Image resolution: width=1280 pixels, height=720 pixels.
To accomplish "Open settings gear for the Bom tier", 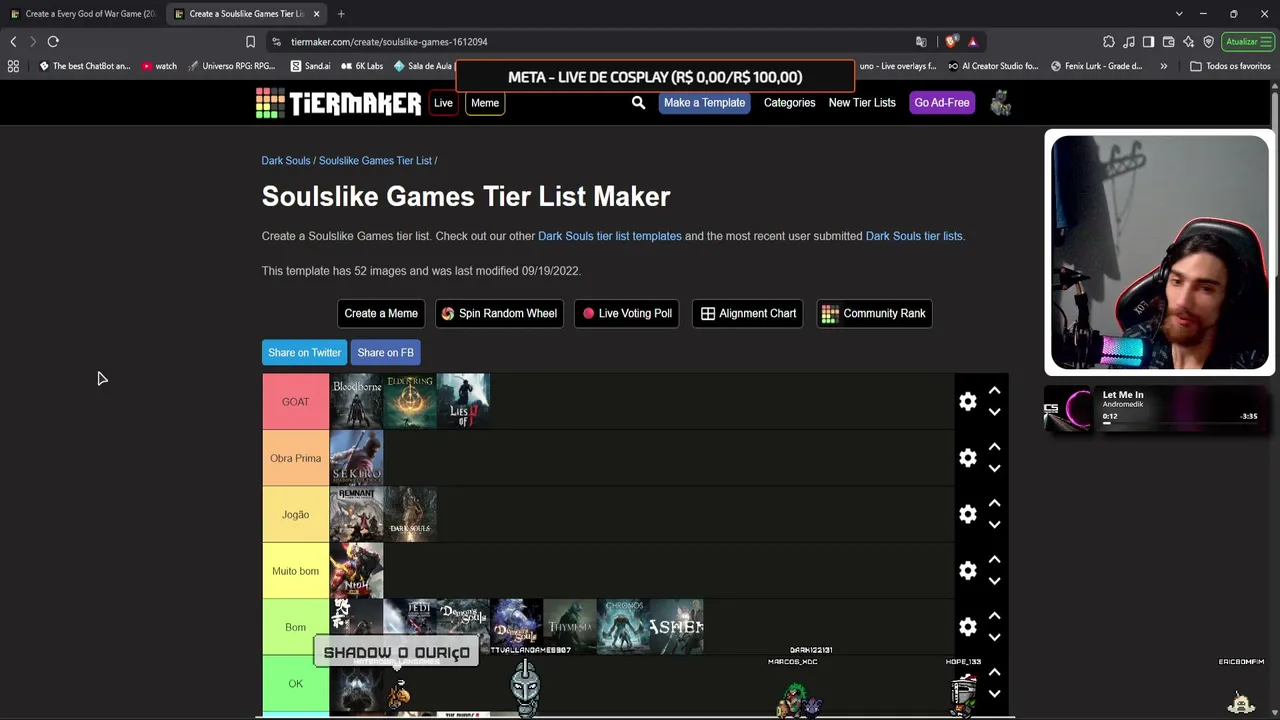I will click(967, 627).
